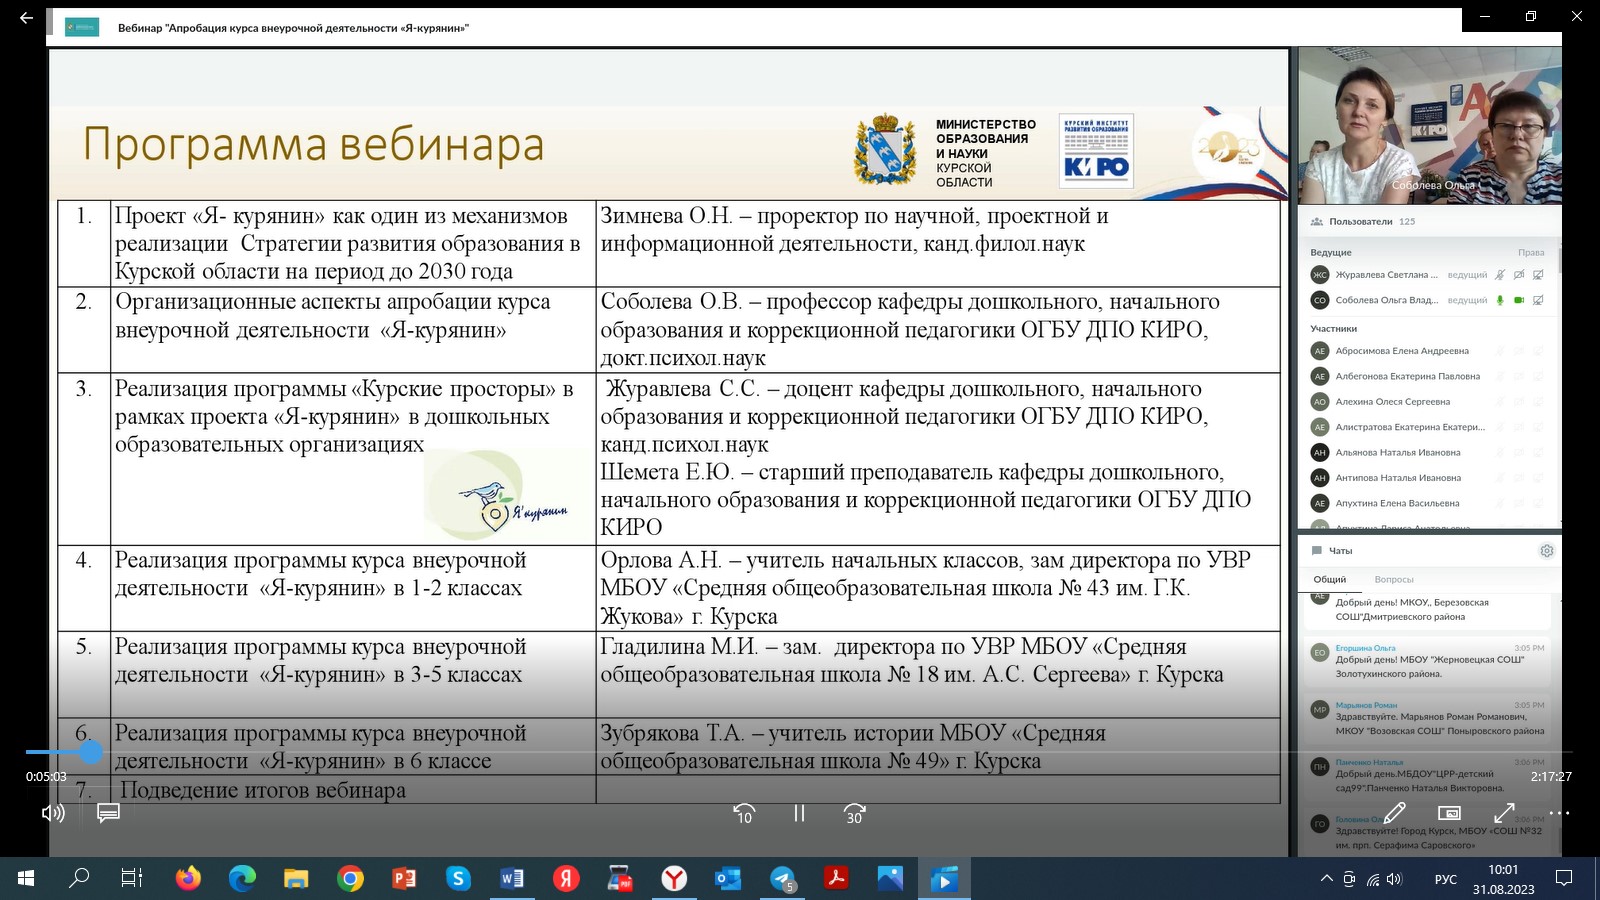This screenshot has height=900, width=1600.
Task: Click the КИРО logo on the slide
Action: point(1096,151)
